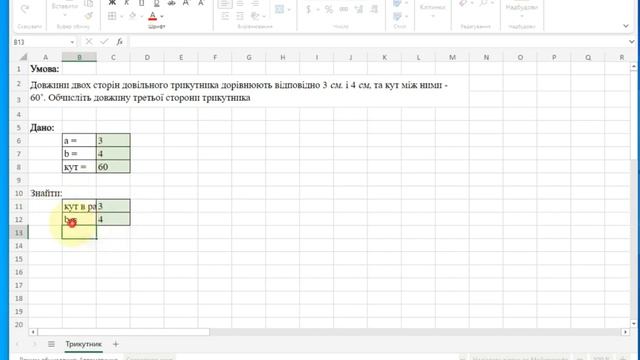Open Name Box dropdown
The image size is (640, 360).
click(x=72, y=42)
